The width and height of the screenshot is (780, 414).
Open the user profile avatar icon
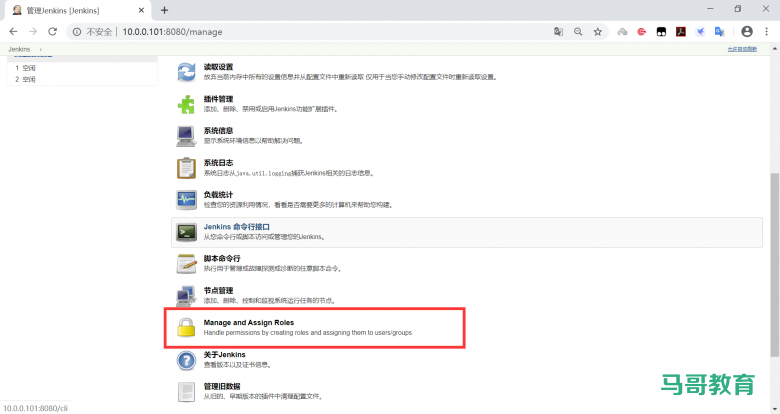[x=747, y=32]
